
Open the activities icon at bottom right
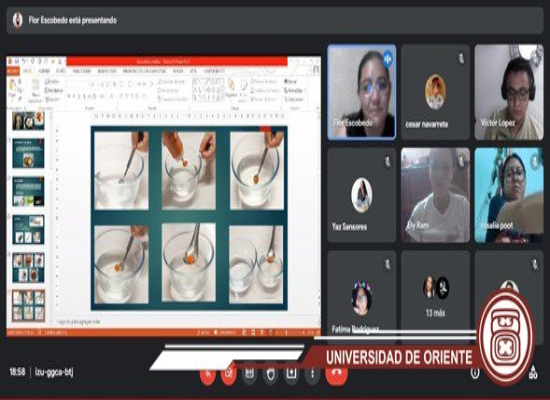click(533, 373)
